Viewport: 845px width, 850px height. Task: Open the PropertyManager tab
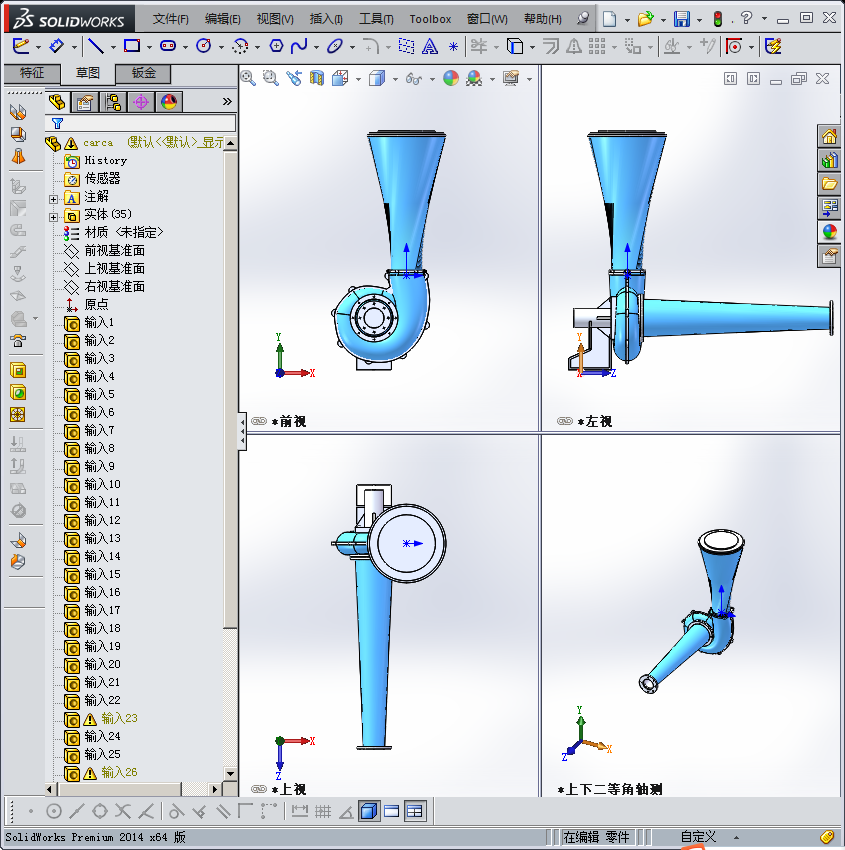click(x=85, y=102)
